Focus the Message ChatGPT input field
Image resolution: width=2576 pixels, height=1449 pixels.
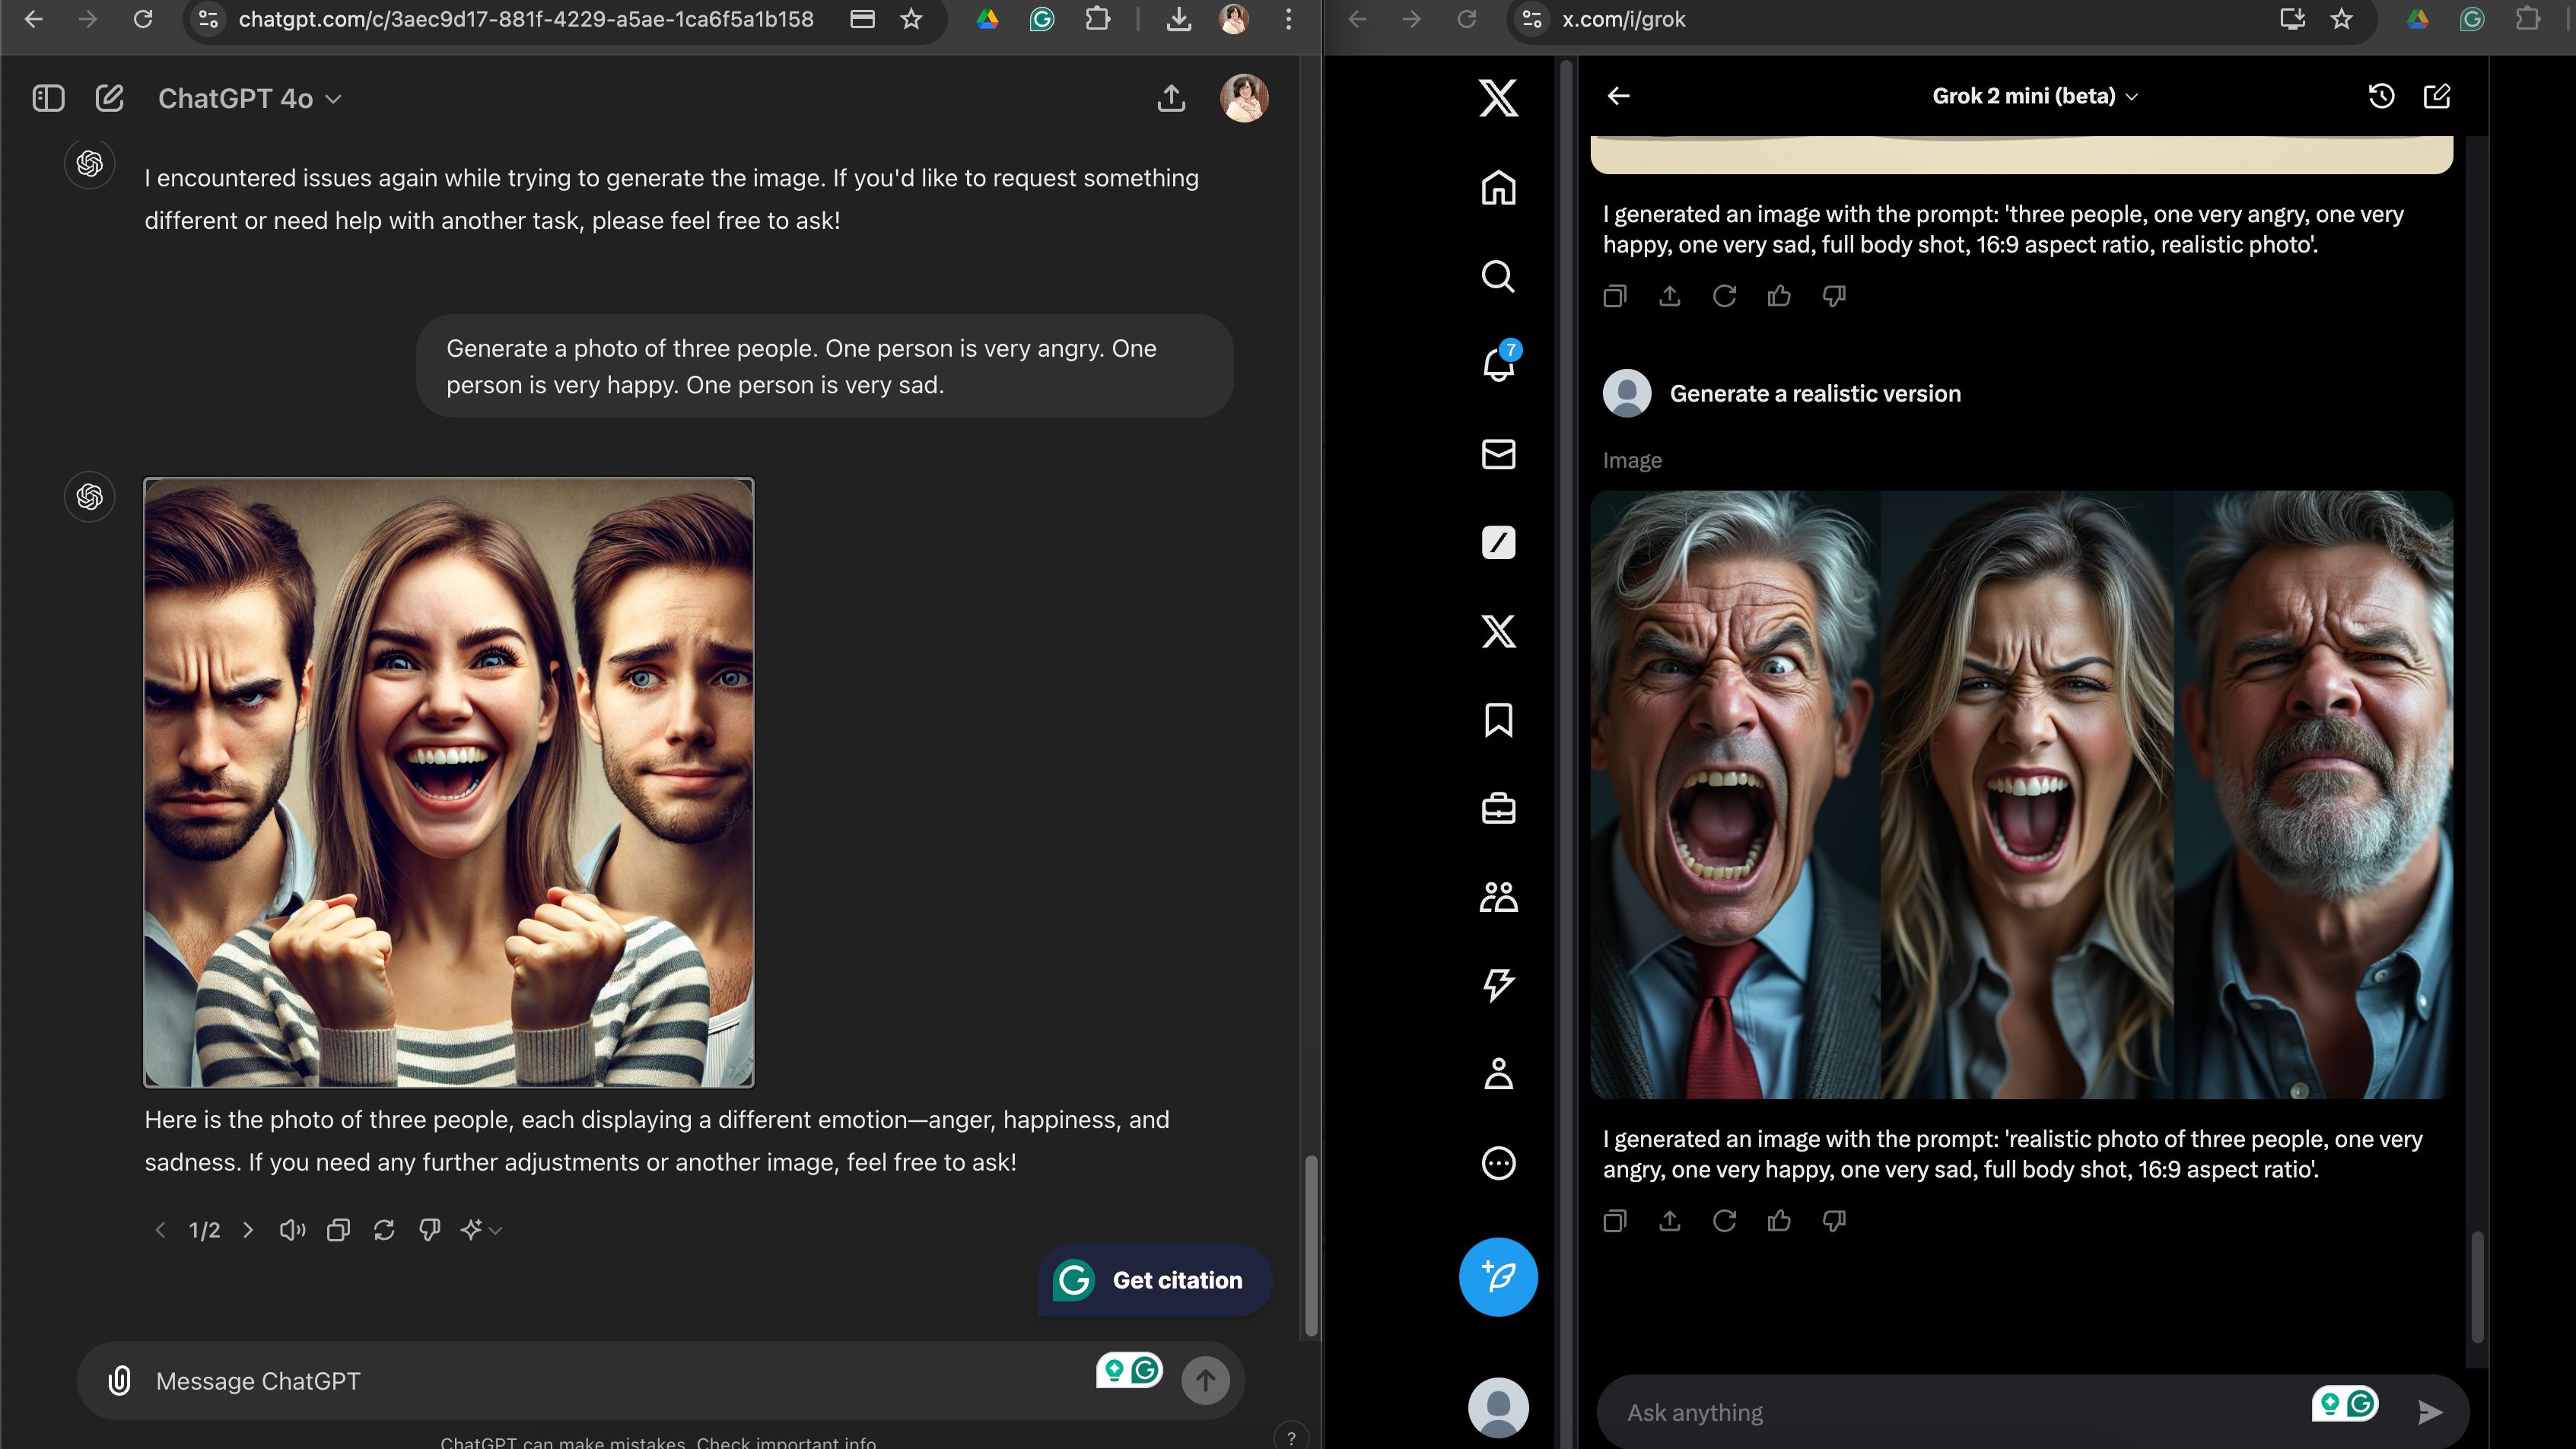620,1381
